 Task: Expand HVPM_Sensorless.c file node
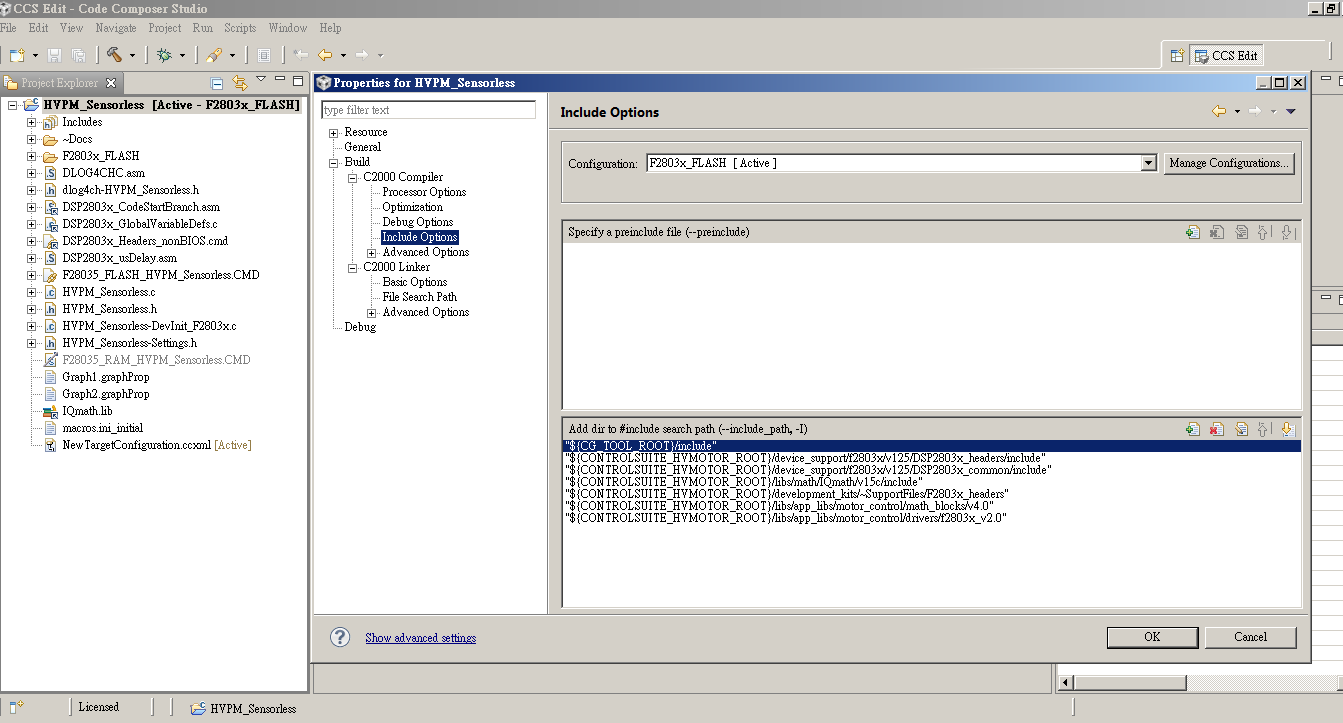(x=31, y=292)
